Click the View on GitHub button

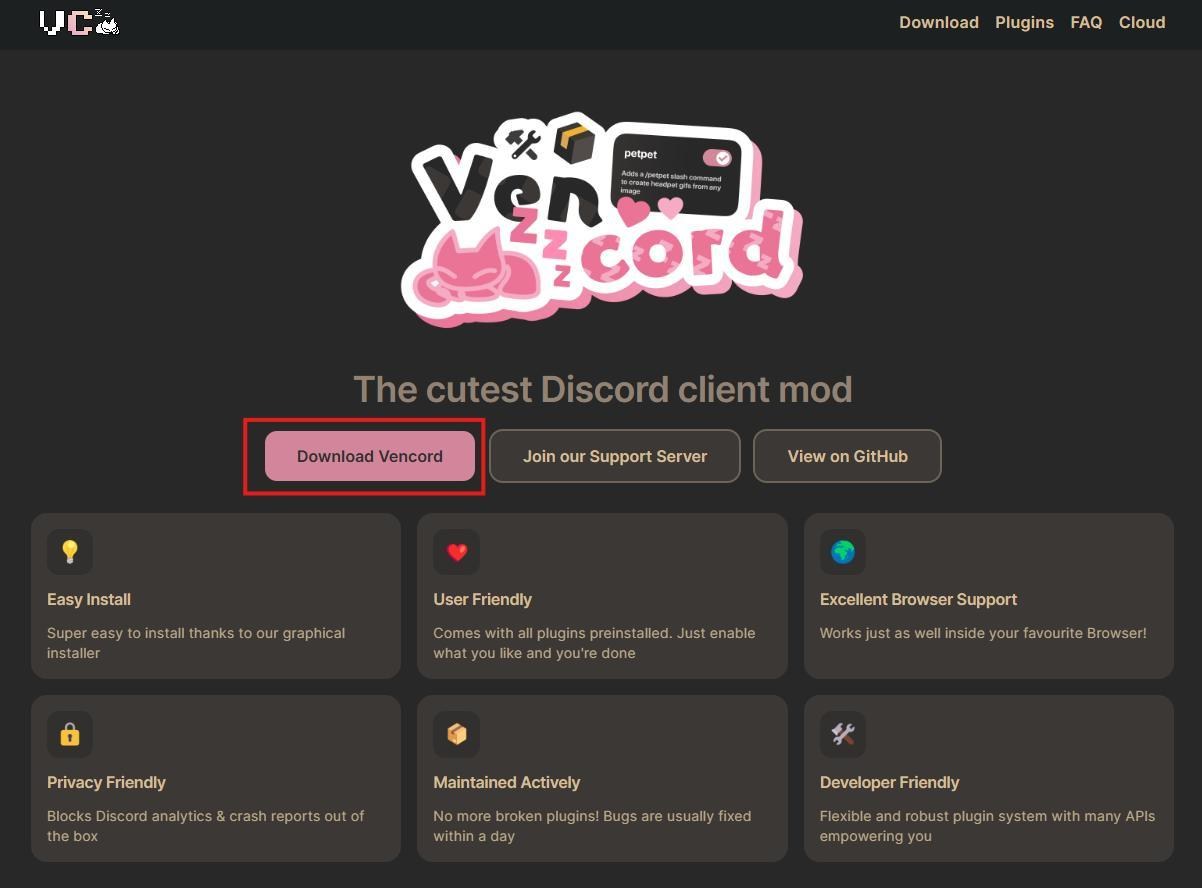pos(848,456)
